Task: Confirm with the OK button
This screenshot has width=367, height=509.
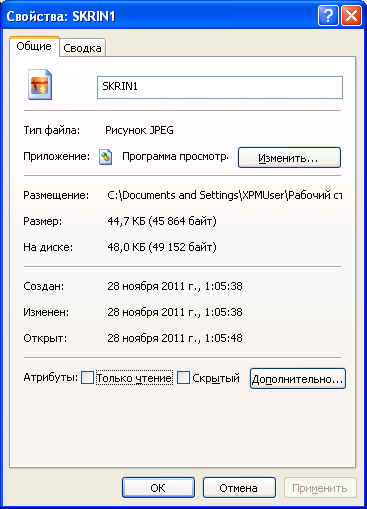Action: click(x=158, y=488)
